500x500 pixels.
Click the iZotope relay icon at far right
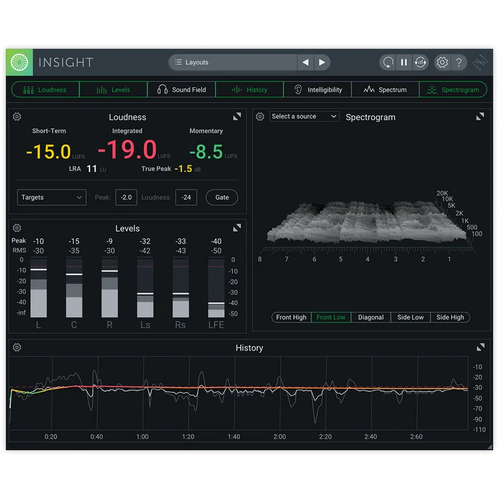click(480, 62)
